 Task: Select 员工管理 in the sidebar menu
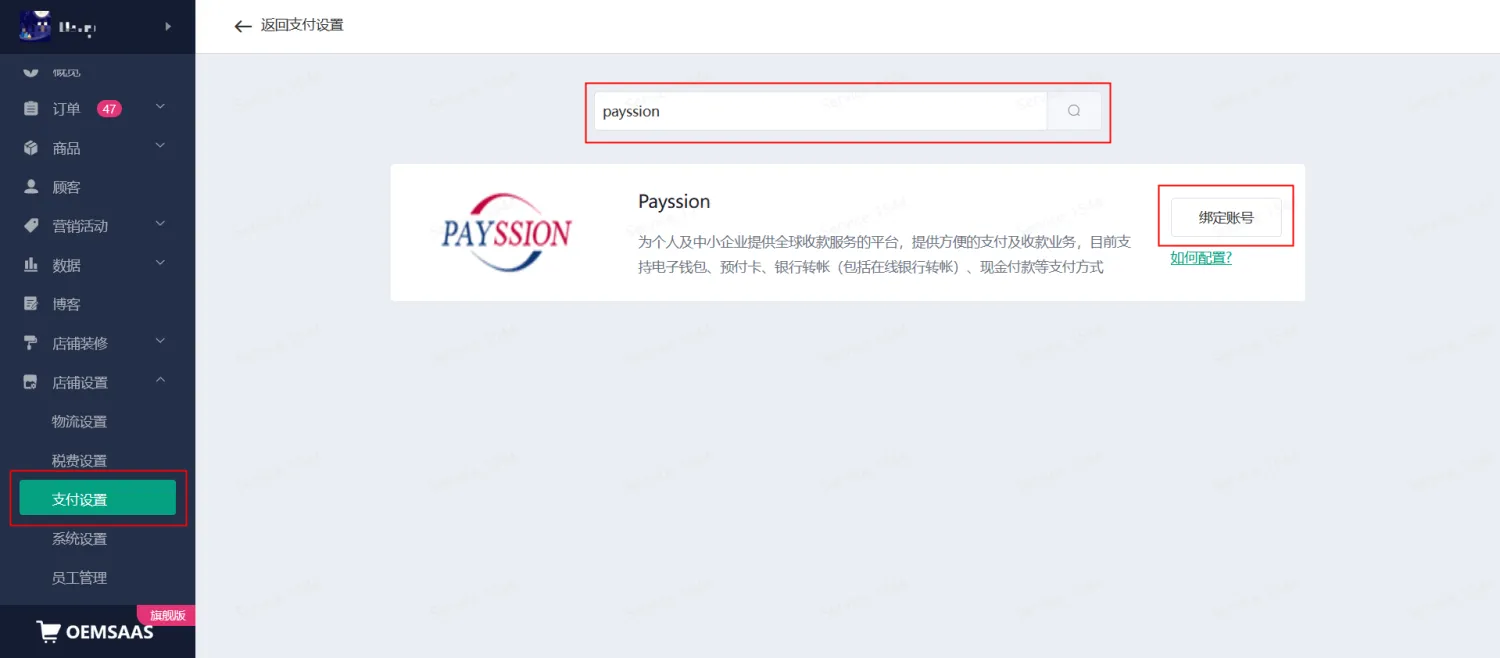coord(79,577)
